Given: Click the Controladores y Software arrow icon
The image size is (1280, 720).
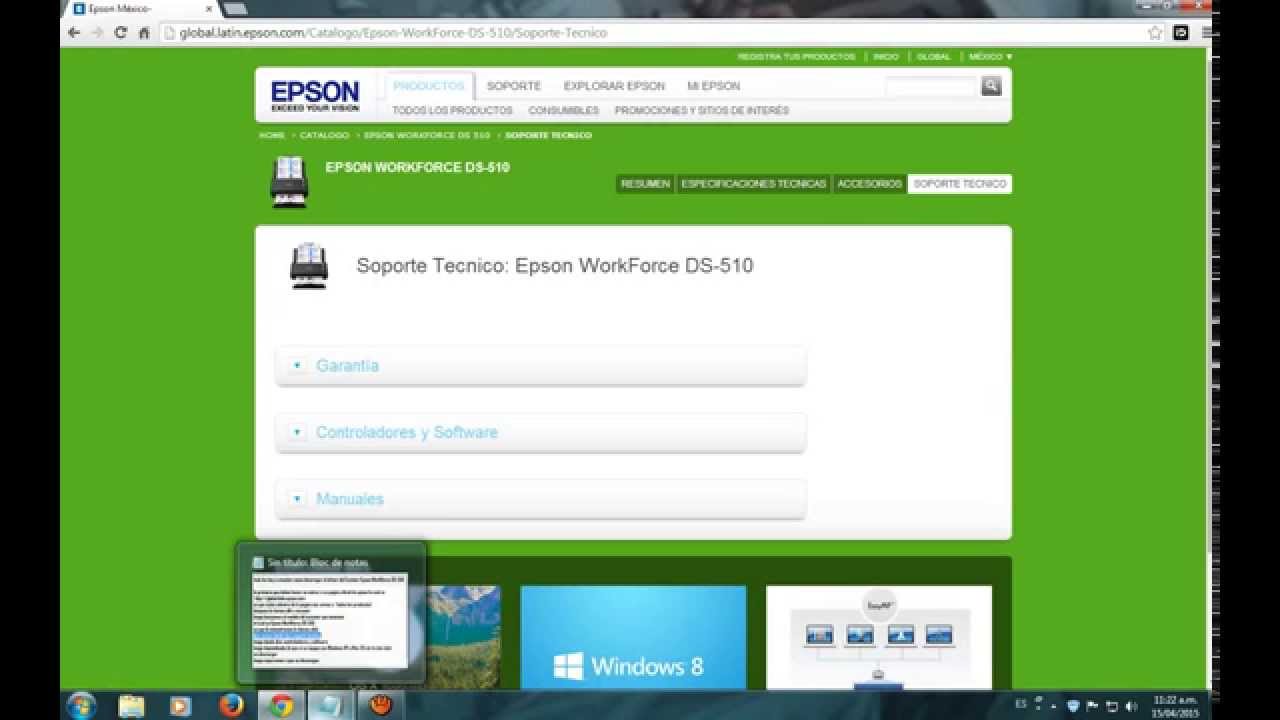Looking at the screenshot, I should 297,433.
